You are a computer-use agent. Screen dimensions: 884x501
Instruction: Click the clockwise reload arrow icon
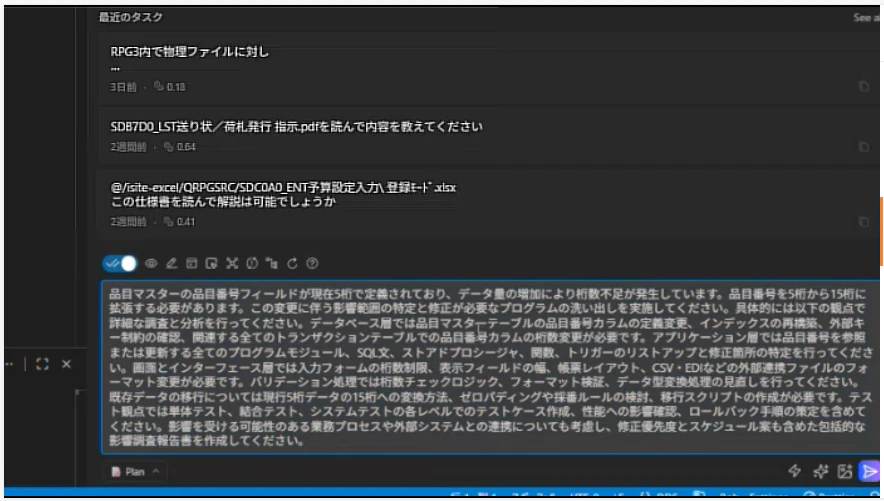point(292,263)
